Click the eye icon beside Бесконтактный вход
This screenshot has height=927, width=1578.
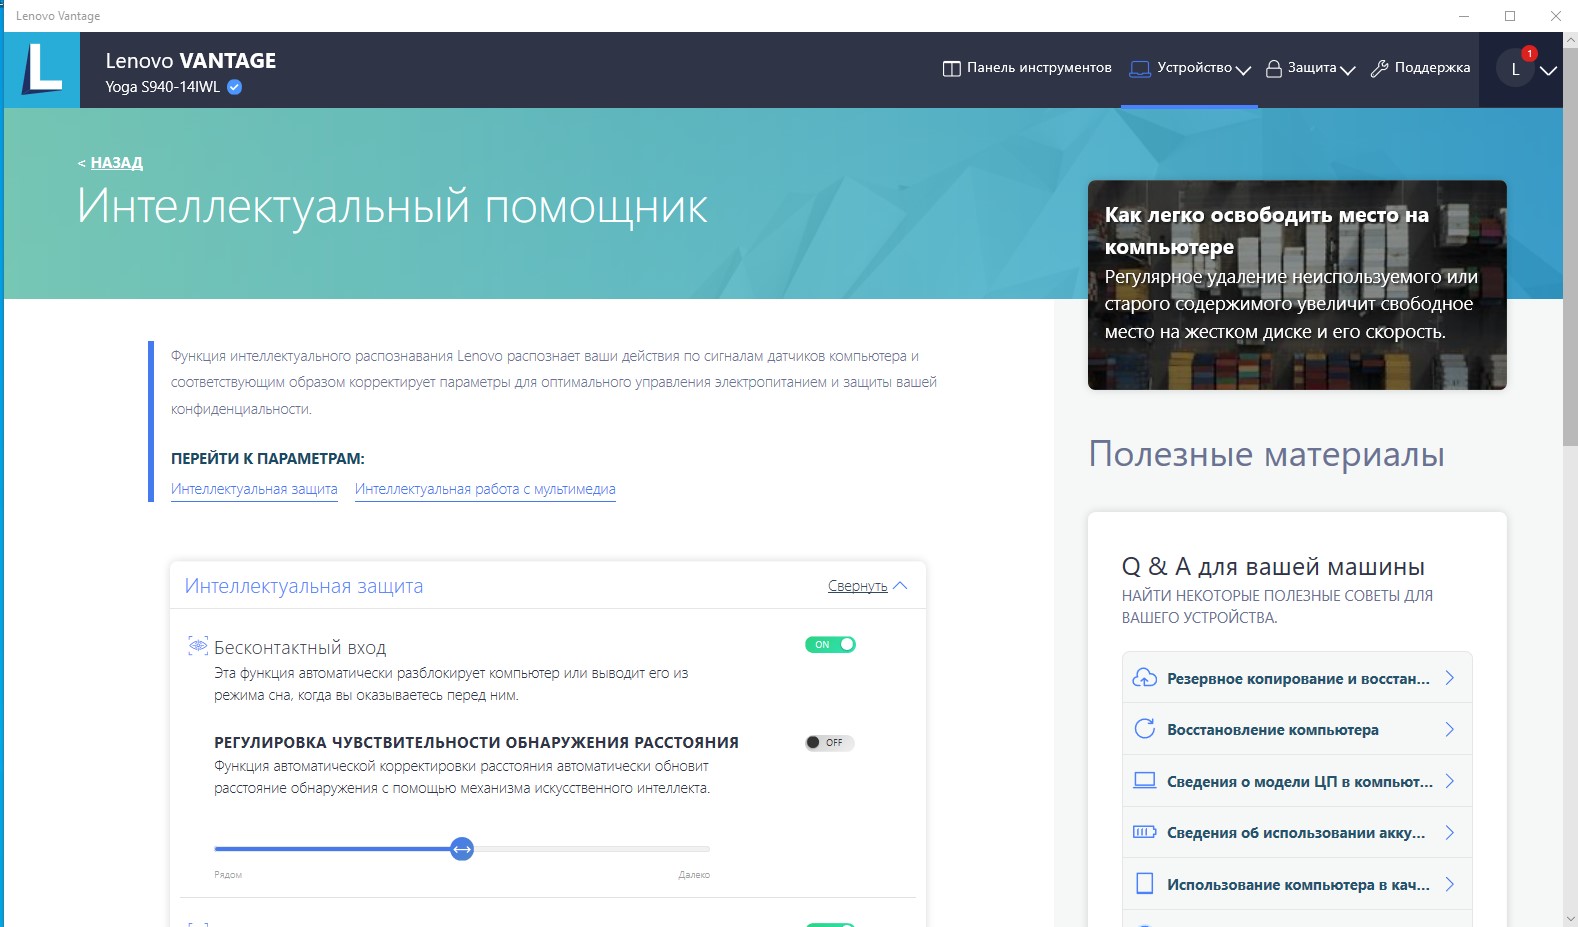pos(198,646)
